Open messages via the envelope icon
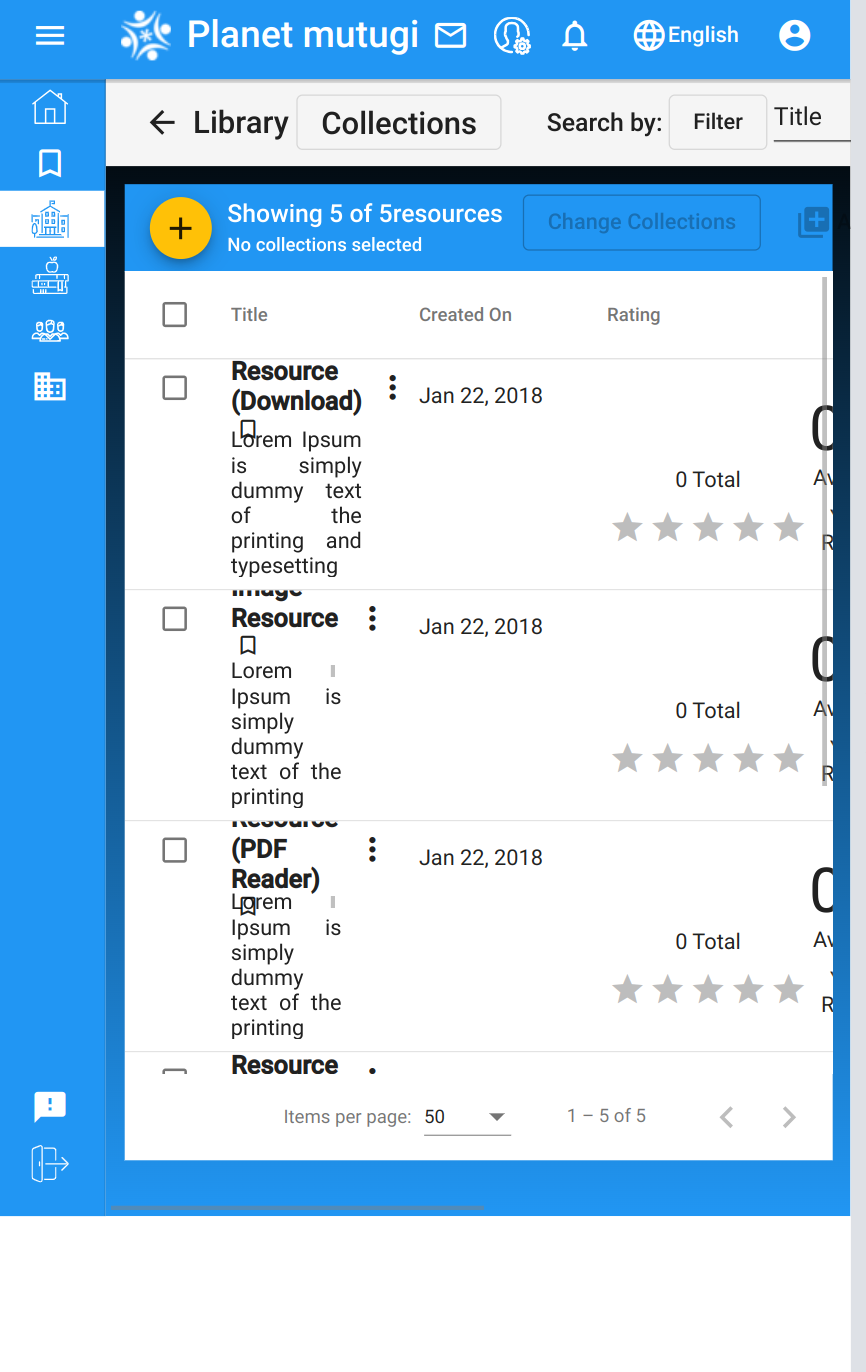Screen dimensions: 866x1372 click(x=450, y=34)
